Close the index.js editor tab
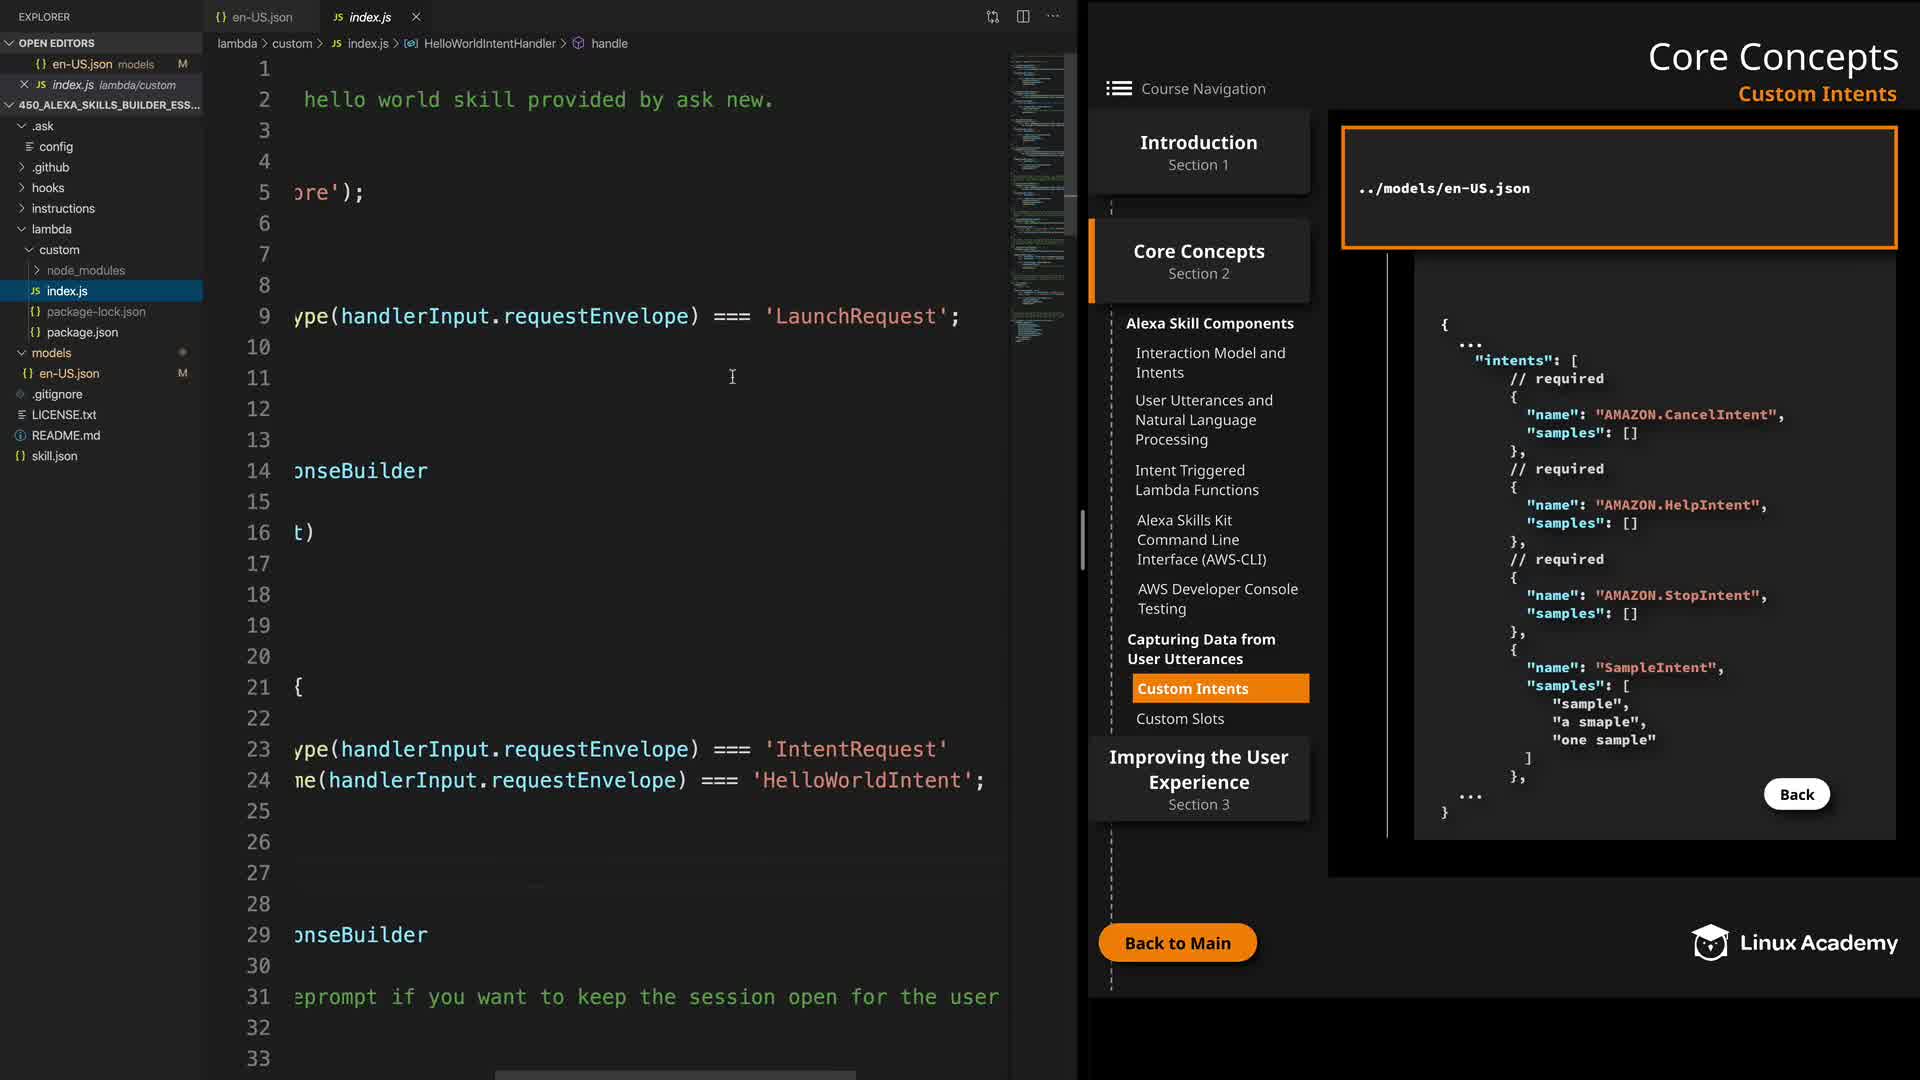The height and width of the screenshot is (1080, 1920). coord(416,17)
